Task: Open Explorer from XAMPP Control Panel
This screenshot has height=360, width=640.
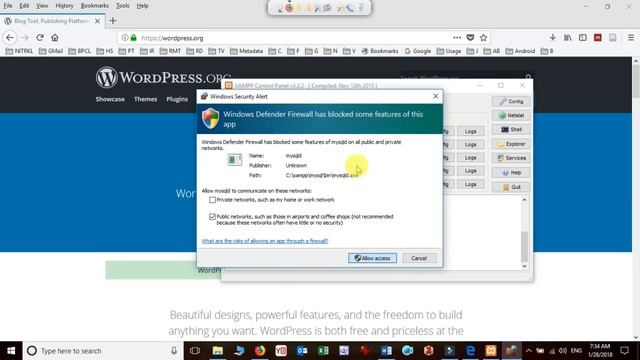Action: pos(511,144)
